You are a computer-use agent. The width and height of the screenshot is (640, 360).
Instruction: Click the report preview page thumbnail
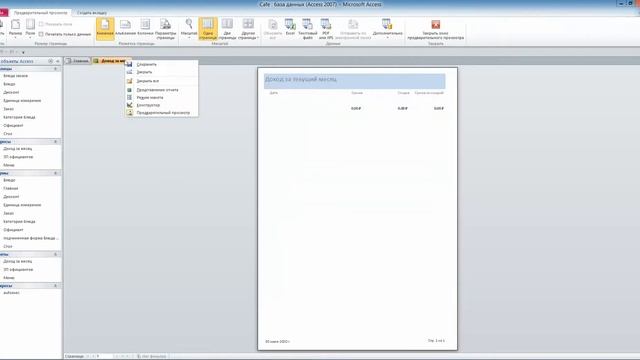(x=357, y=209)
